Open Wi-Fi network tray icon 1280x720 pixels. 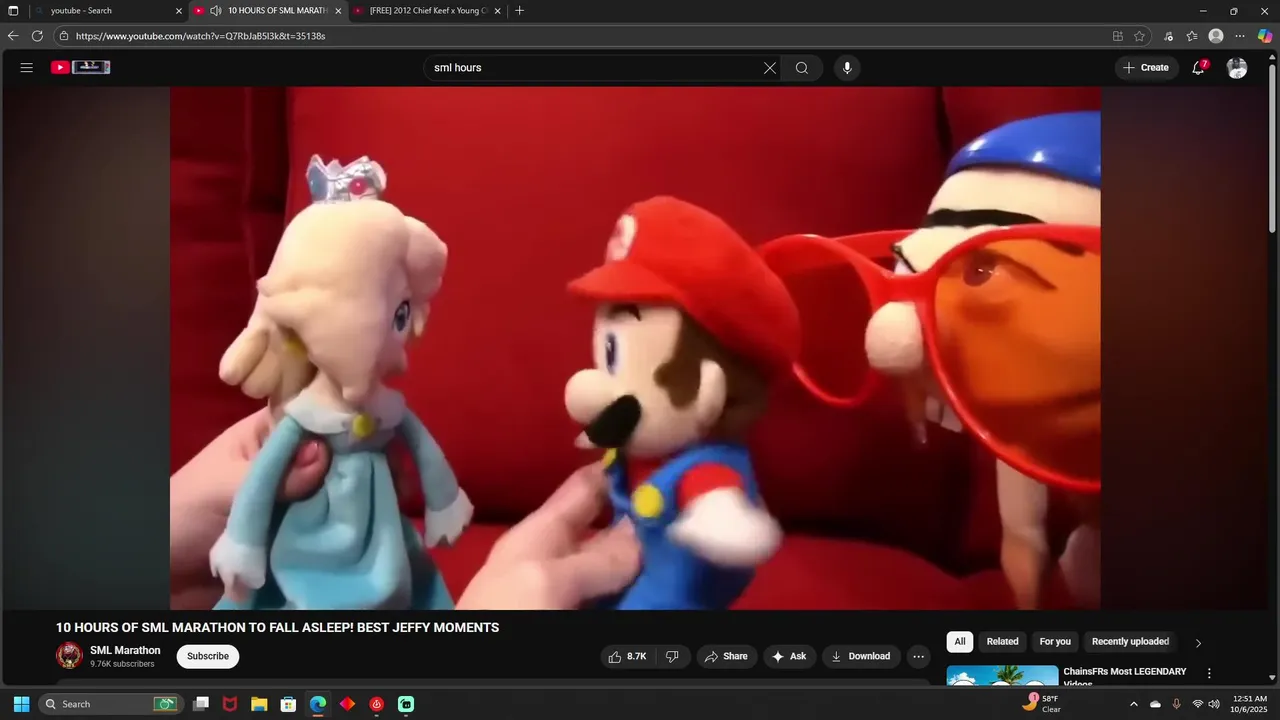point(1197,704)
